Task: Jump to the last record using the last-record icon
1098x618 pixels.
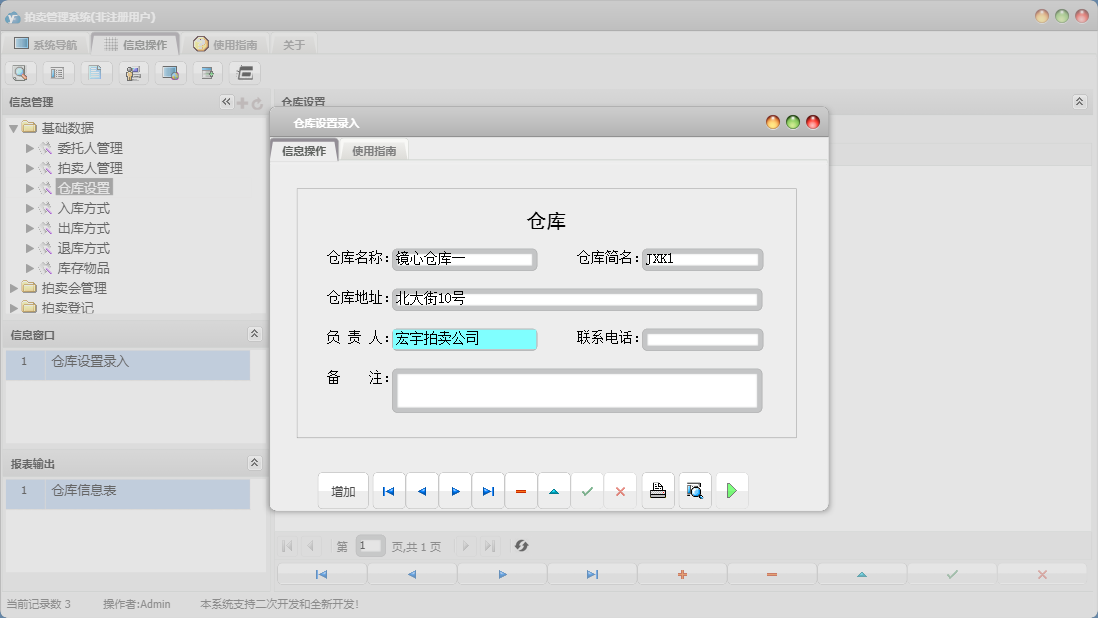Action: [x=488, y=490]
